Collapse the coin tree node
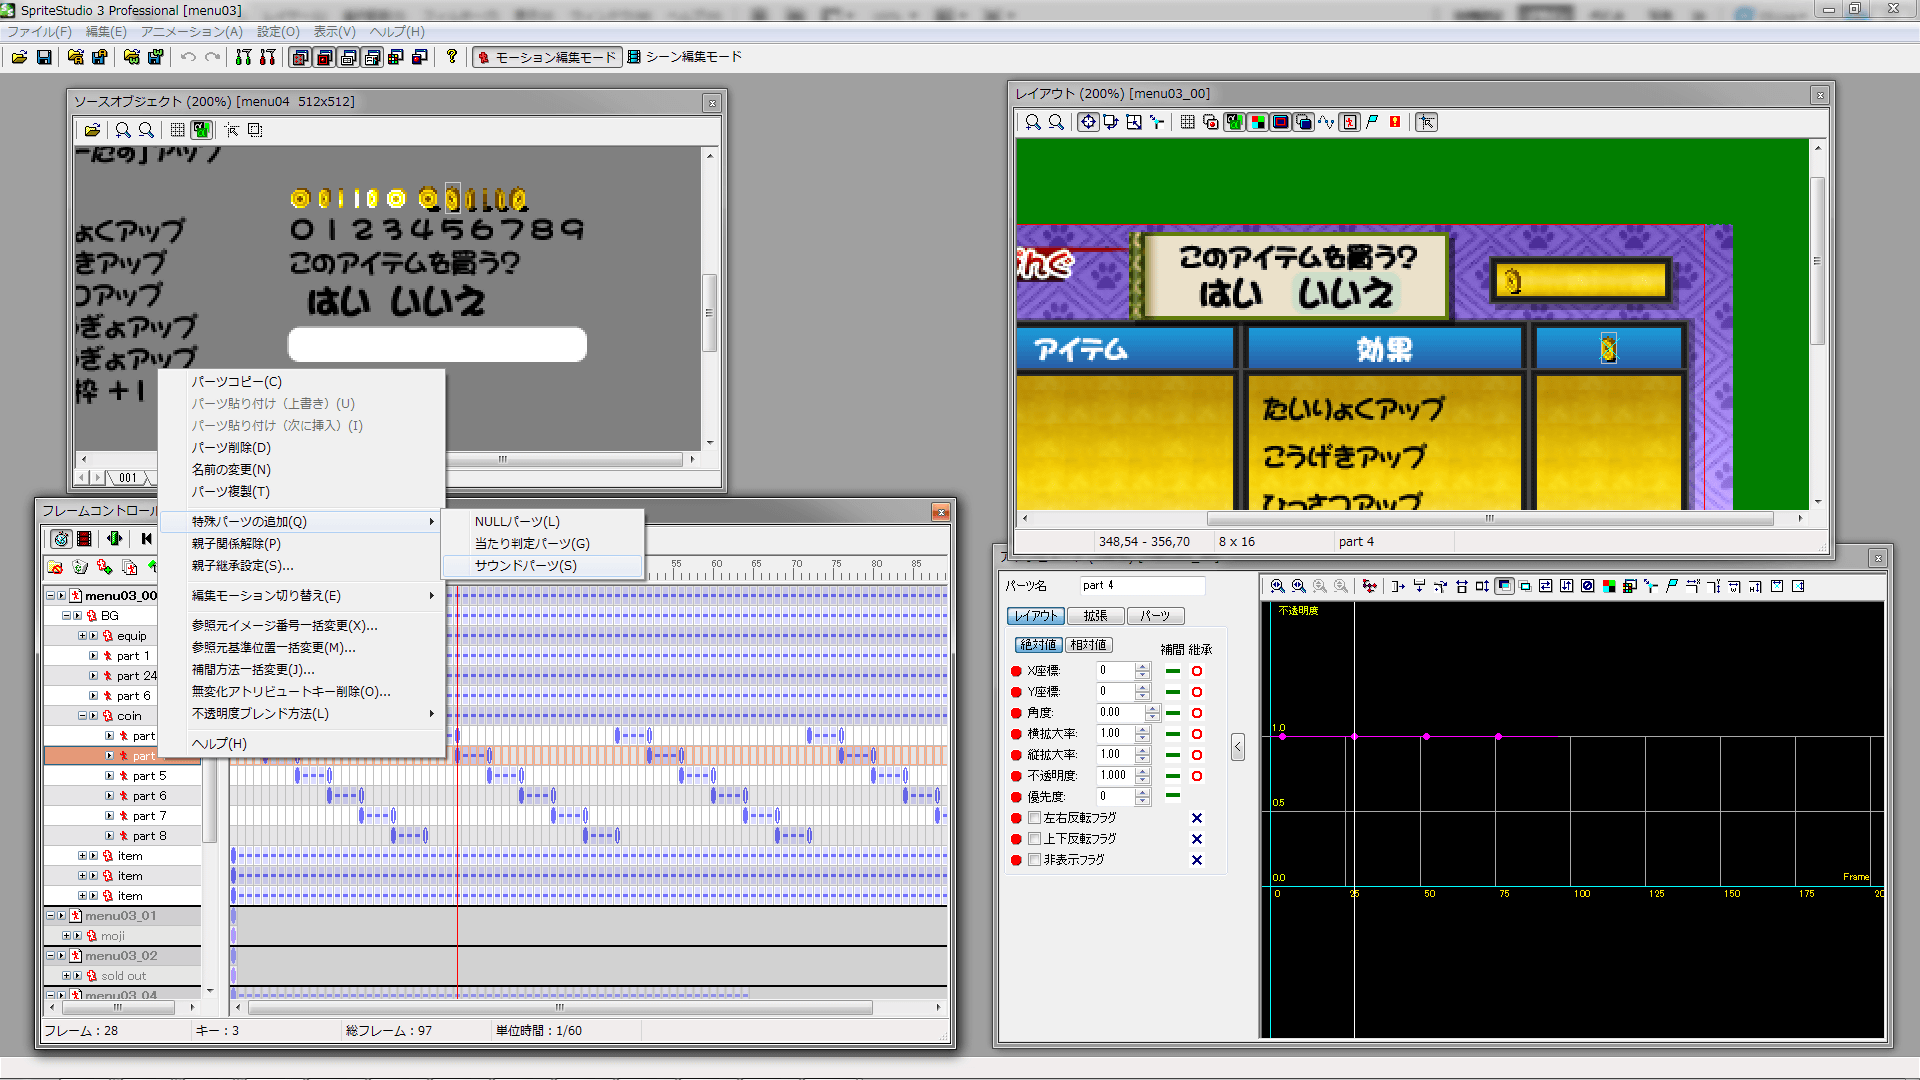This screenshot has width=1920, height=1080. [x=82, y=716]
